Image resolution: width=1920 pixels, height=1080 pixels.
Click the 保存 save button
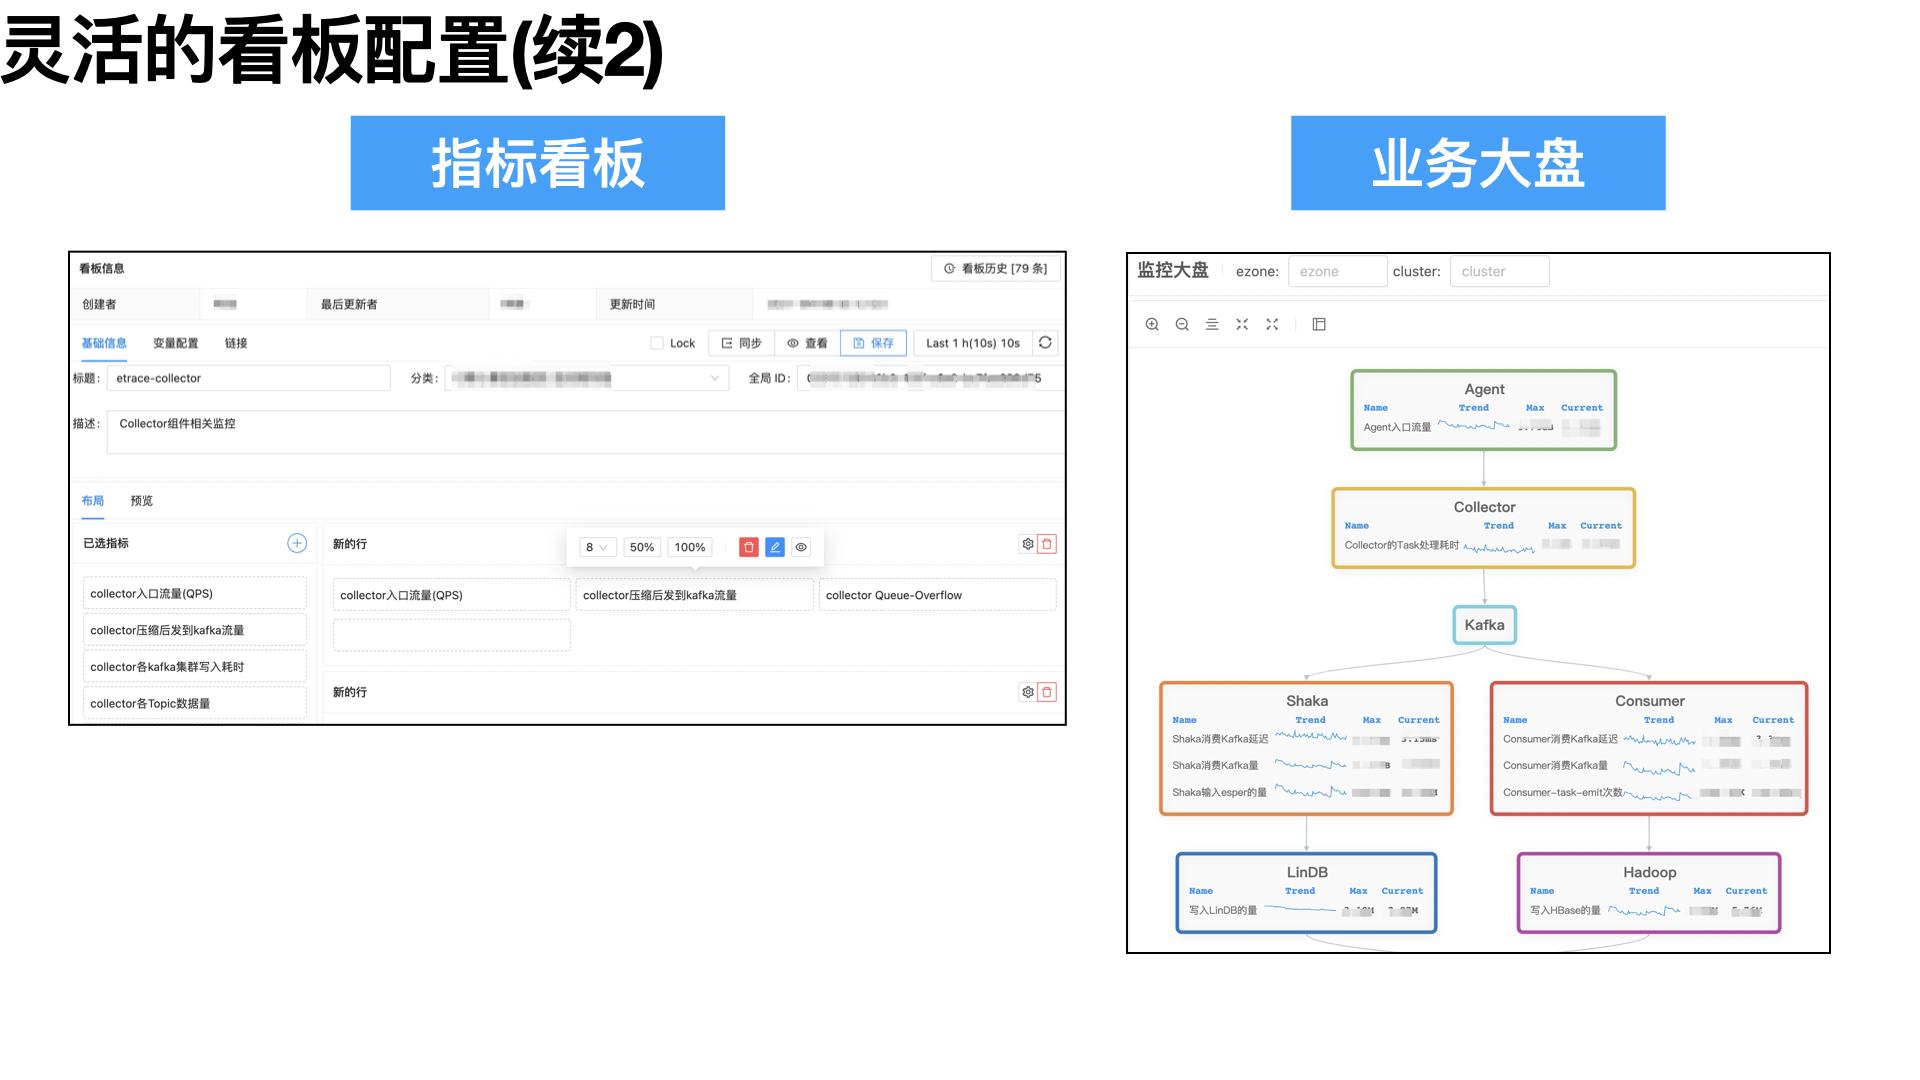point(873,343)
